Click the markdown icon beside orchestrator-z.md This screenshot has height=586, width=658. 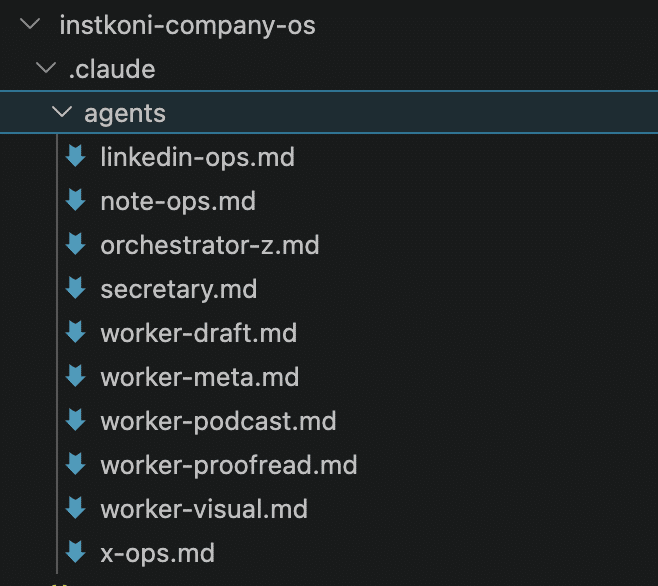point(75,245)
